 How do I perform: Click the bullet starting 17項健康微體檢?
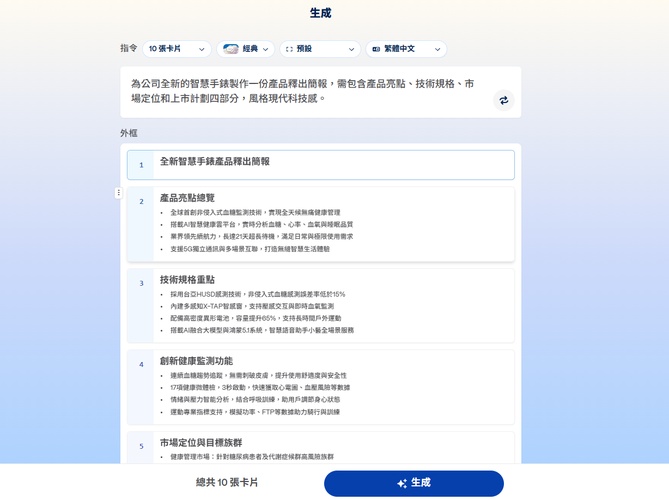click(x=260, y=387)
